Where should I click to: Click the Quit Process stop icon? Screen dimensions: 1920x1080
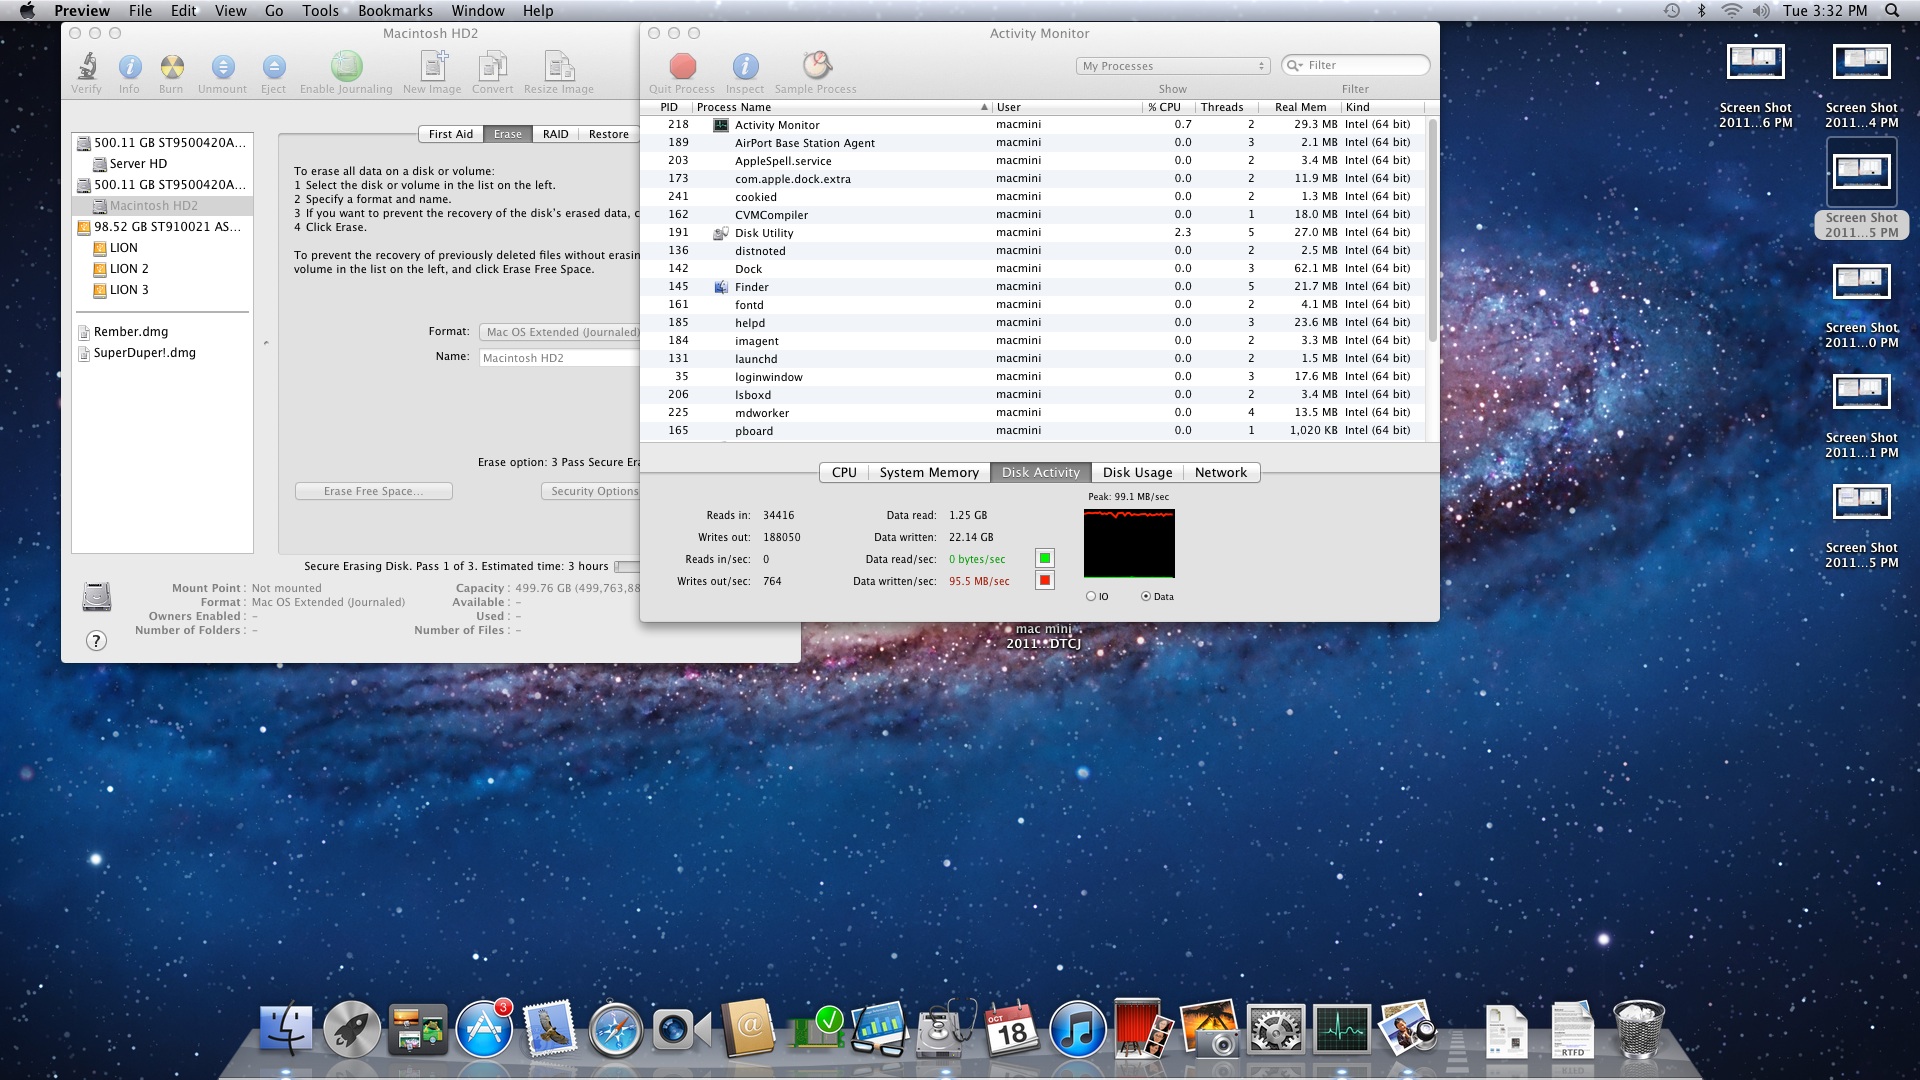(682, 66)
